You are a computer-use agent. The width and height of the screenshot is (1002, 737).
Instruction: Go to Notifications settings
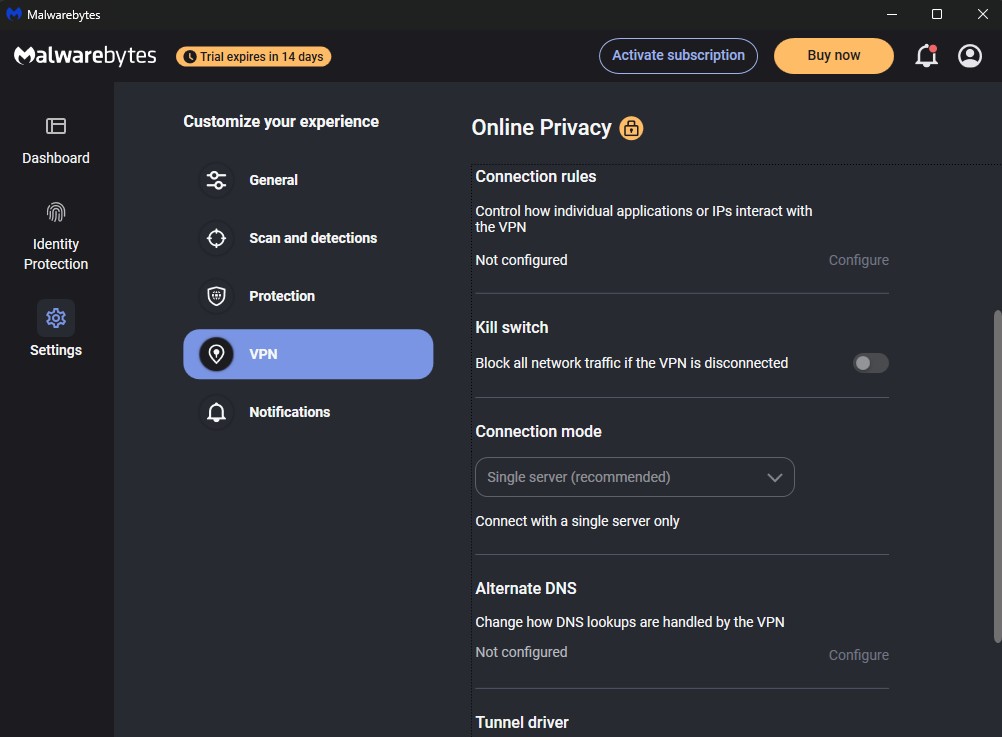pos(308,412)
